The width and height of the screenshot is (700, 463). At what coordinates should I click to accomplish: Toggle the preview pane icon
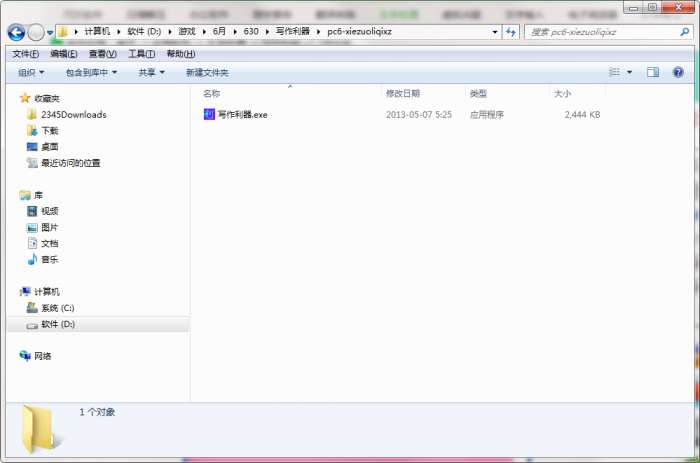[653, 72]
